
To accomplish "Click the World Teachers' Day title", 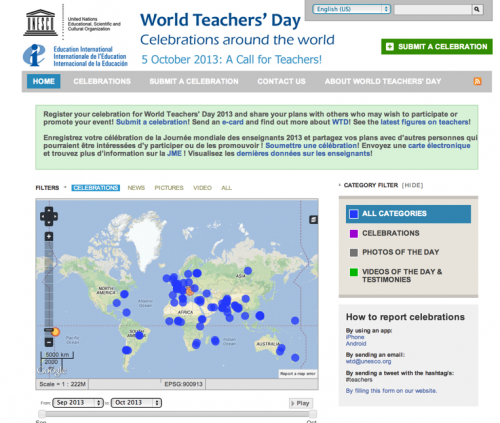I will tap(220, 20).
